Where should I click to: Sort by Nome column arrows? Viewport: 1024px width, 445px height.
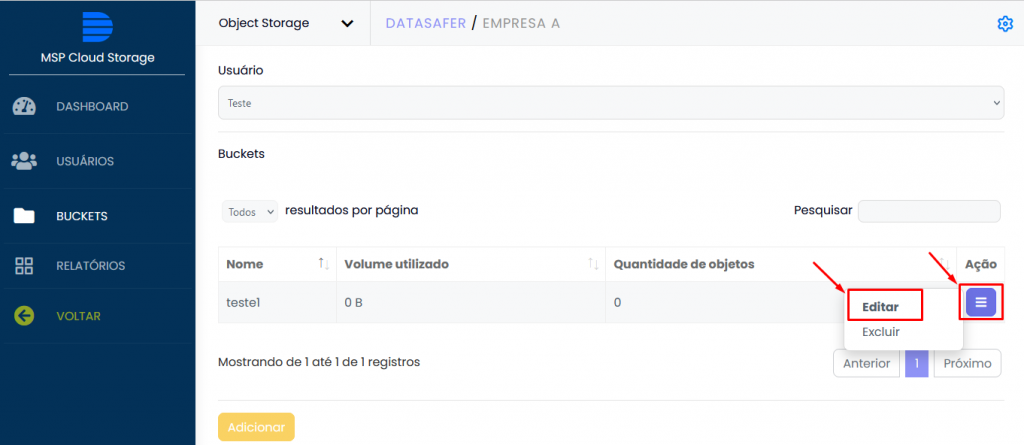click(324, 264)
